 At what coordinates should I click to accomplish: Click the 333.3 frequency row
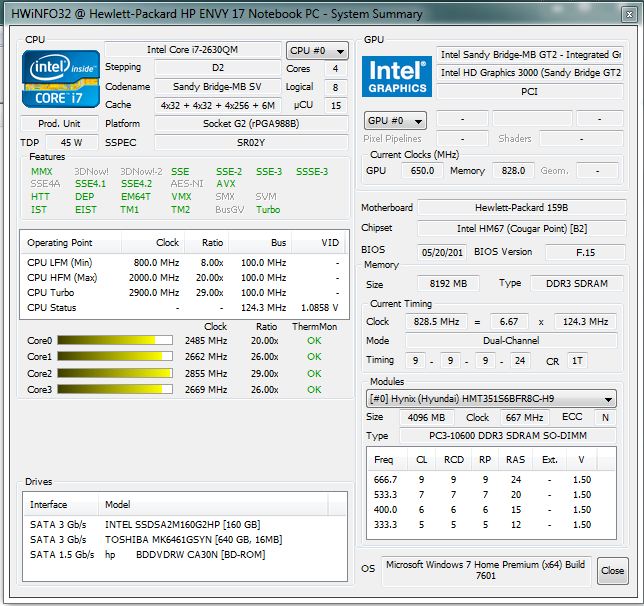[491, 525]
